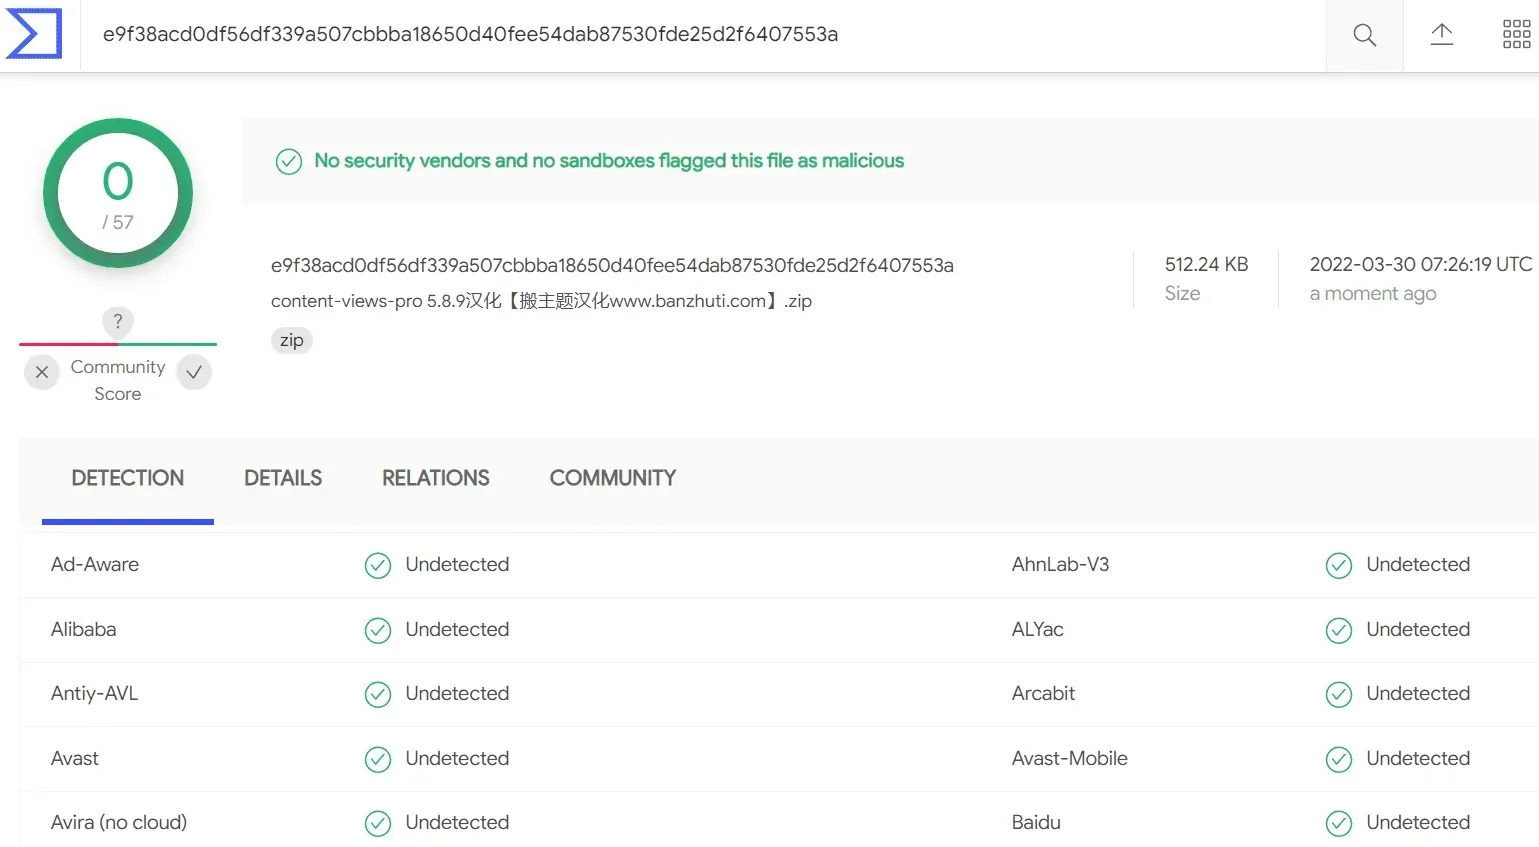Switch to the DETAILS tab
The image size is (1539, 847).
click(283, 478)
